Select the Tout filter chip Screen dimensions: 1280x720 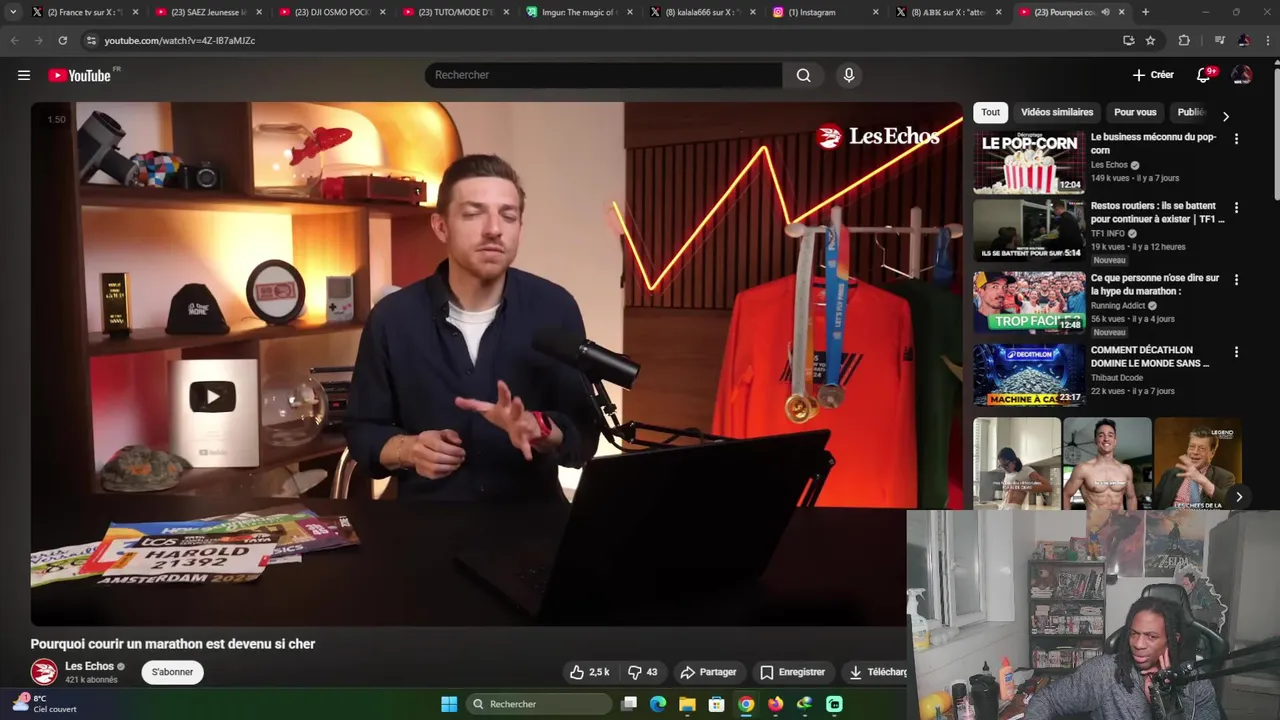tap(990, 112)
